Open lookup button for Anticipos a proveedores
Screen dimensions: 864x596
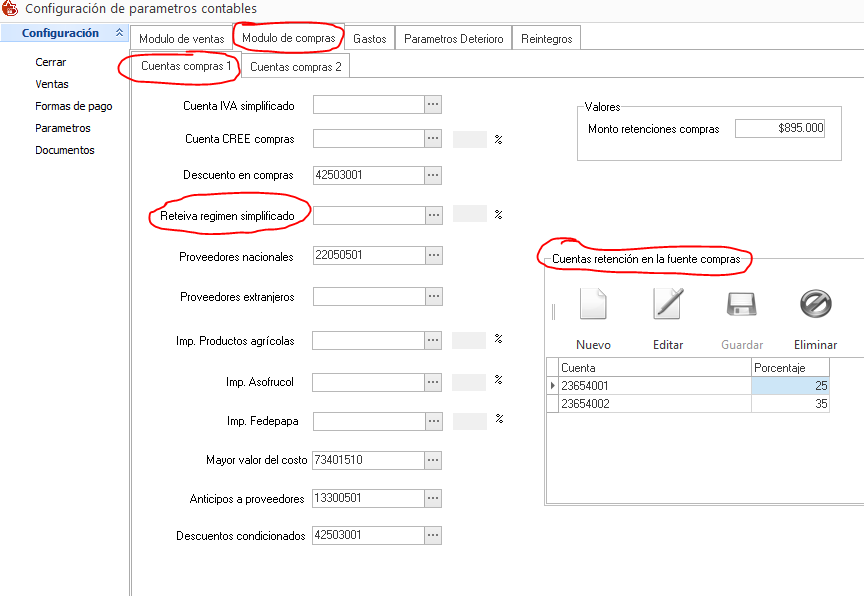coord(433,498)
